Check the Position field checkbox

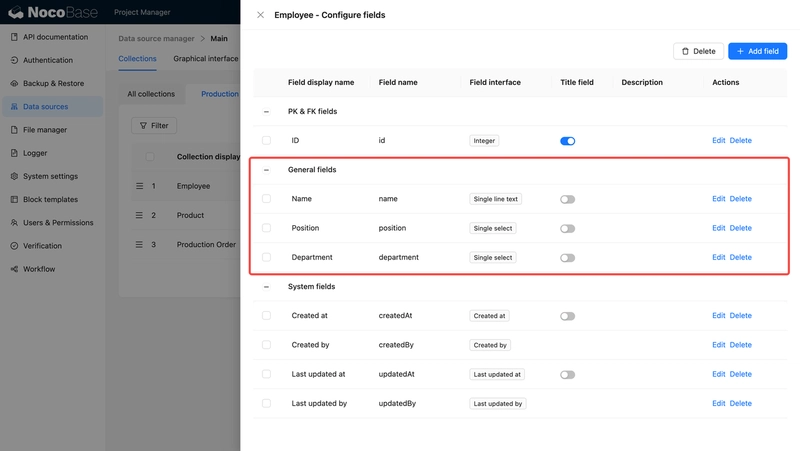click(266, 228)
